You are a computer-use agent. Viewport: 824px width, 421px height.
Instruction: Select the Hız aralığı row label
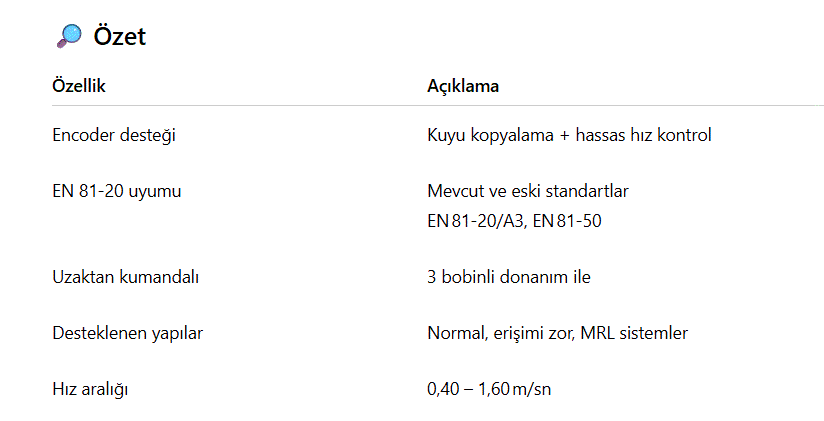90,389
